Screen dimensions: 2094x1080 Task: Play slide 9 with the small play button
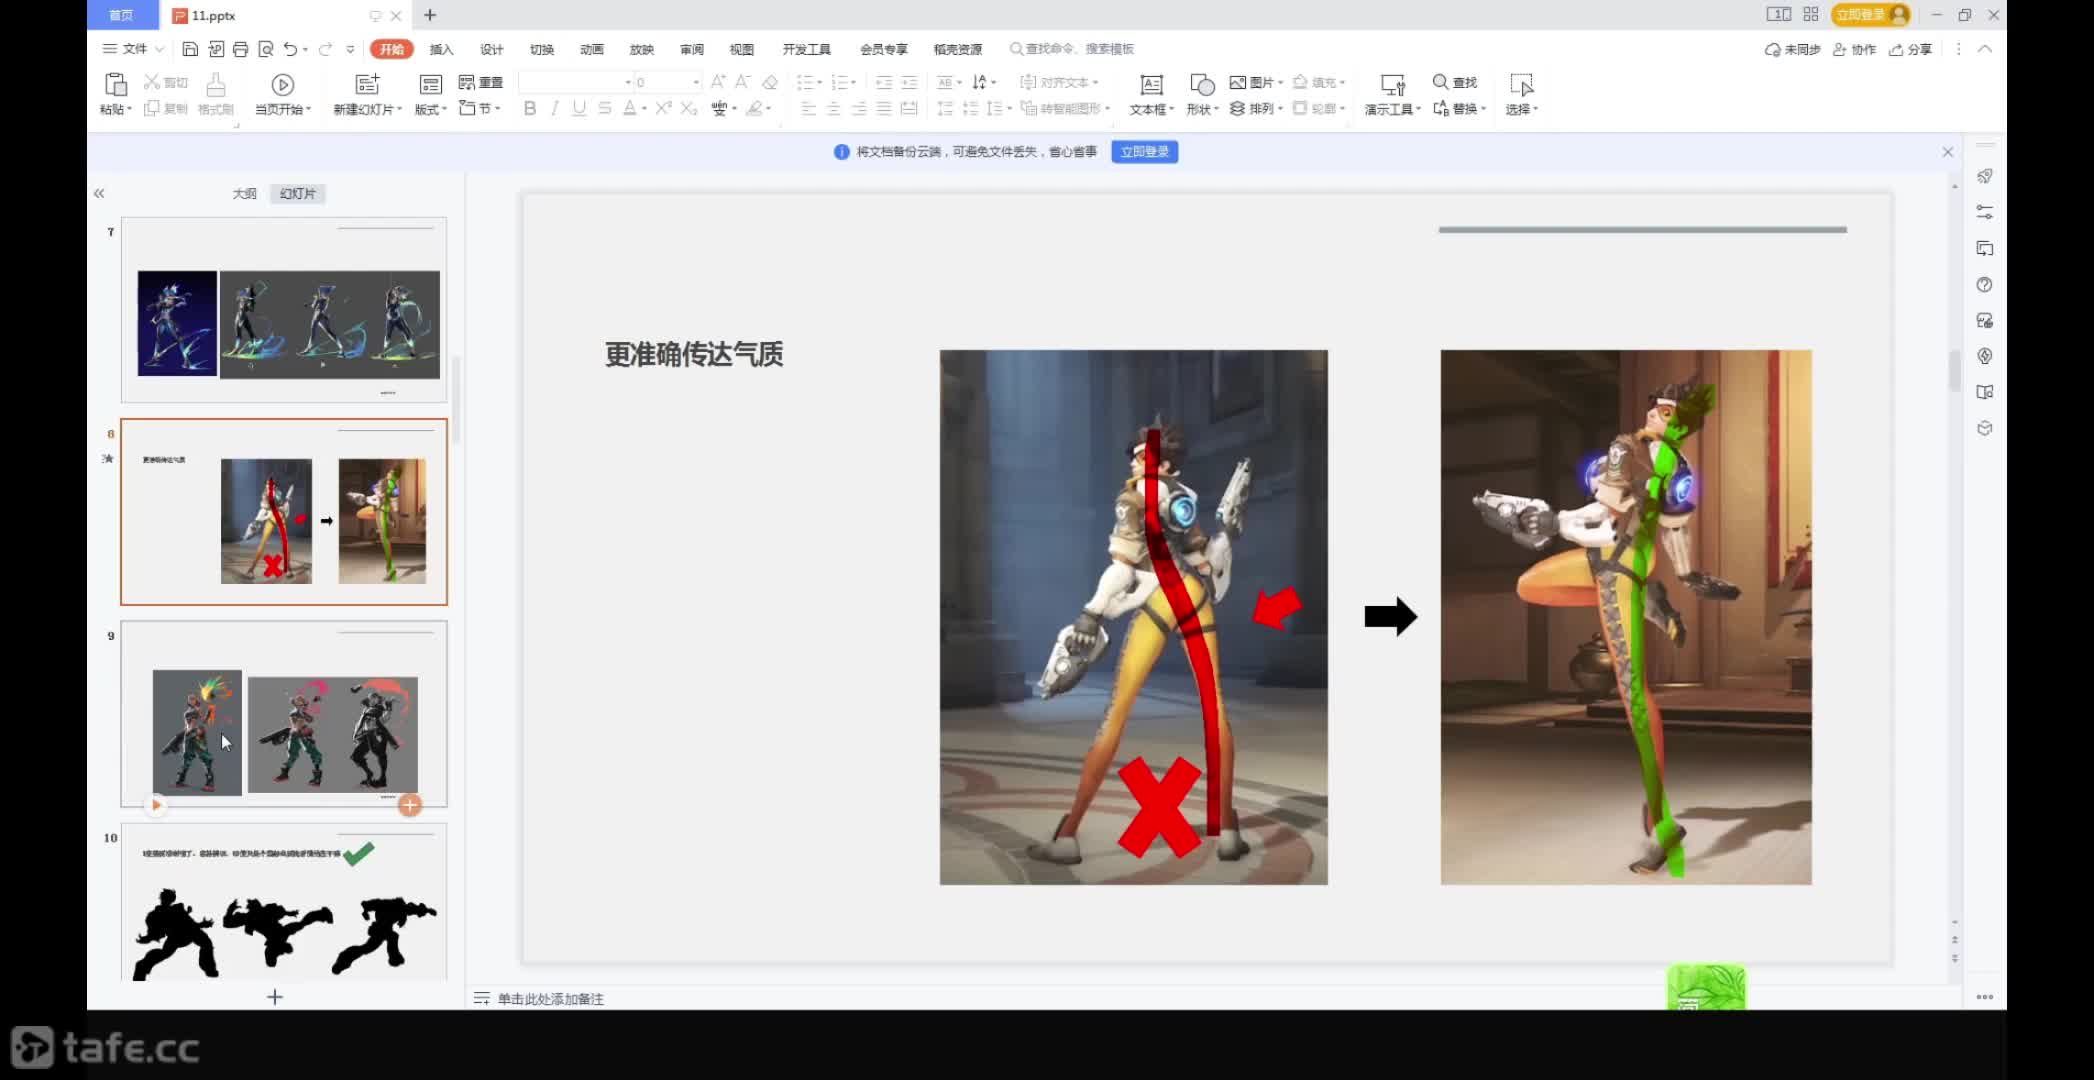(x=156, y=804)
